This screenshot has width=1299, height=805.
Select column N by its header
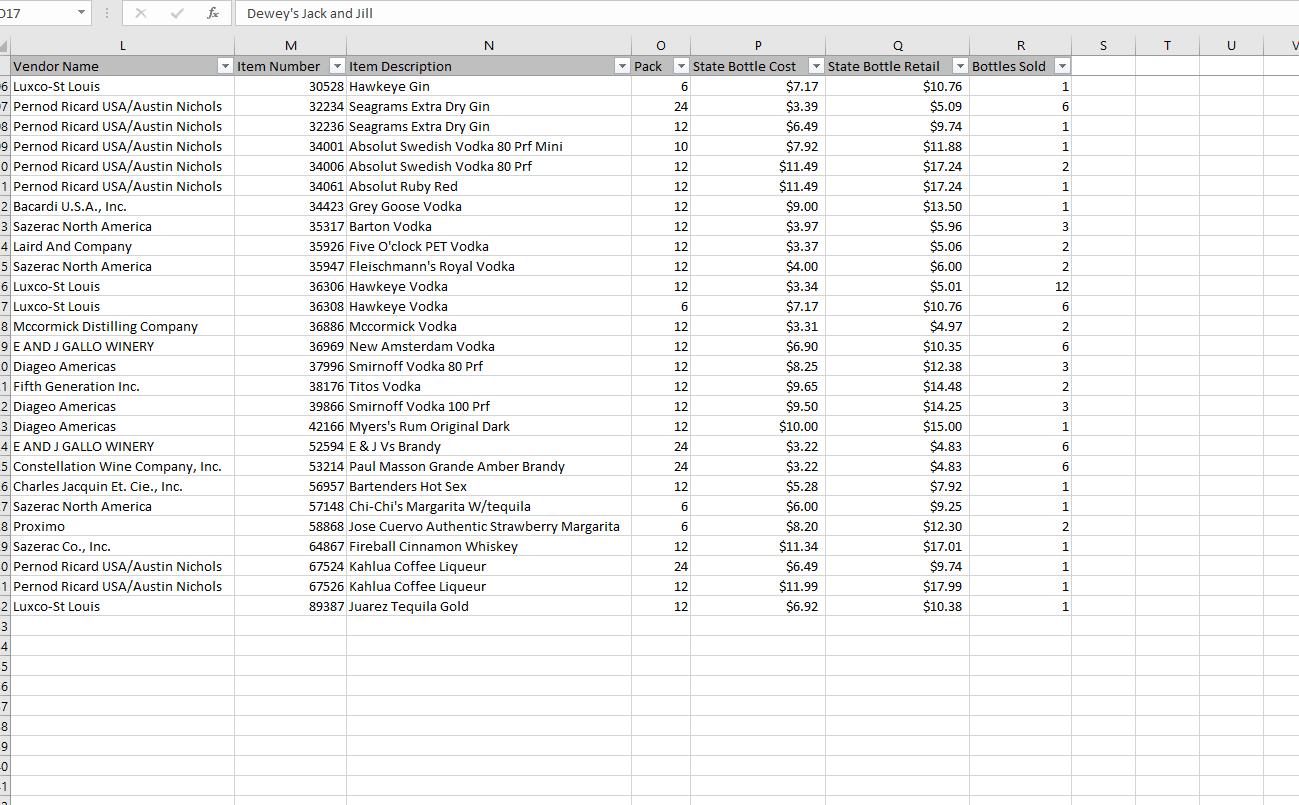tap(489, 45)
